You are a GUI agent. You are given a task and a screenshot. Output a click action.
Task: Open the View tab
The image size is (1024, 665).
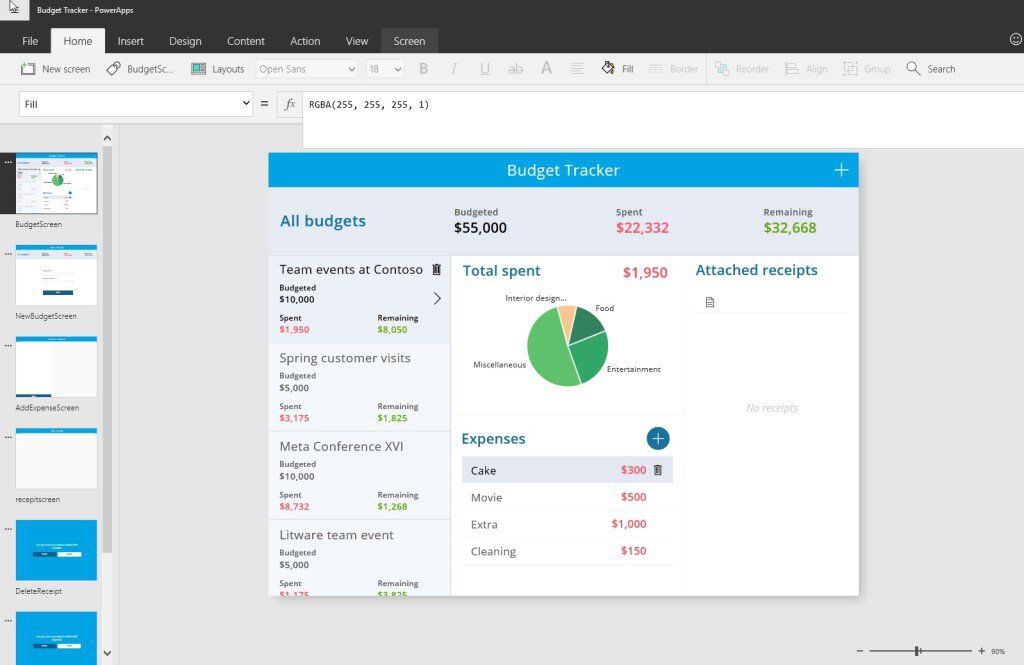coord(357,41)
